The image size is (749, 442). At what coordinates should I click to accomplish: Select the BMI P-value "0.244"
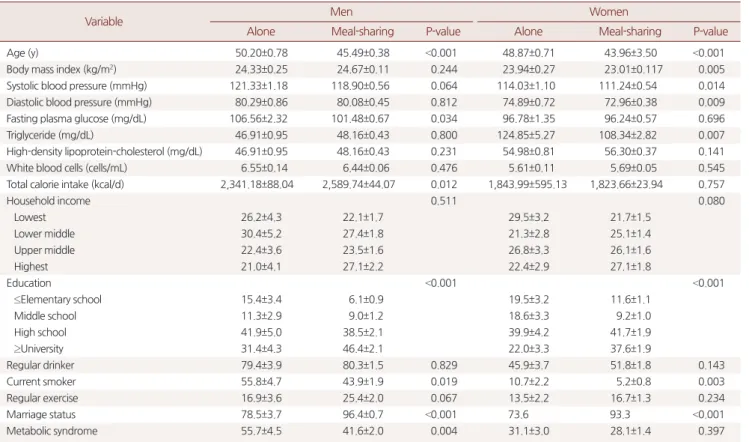[x=444, y=69]
